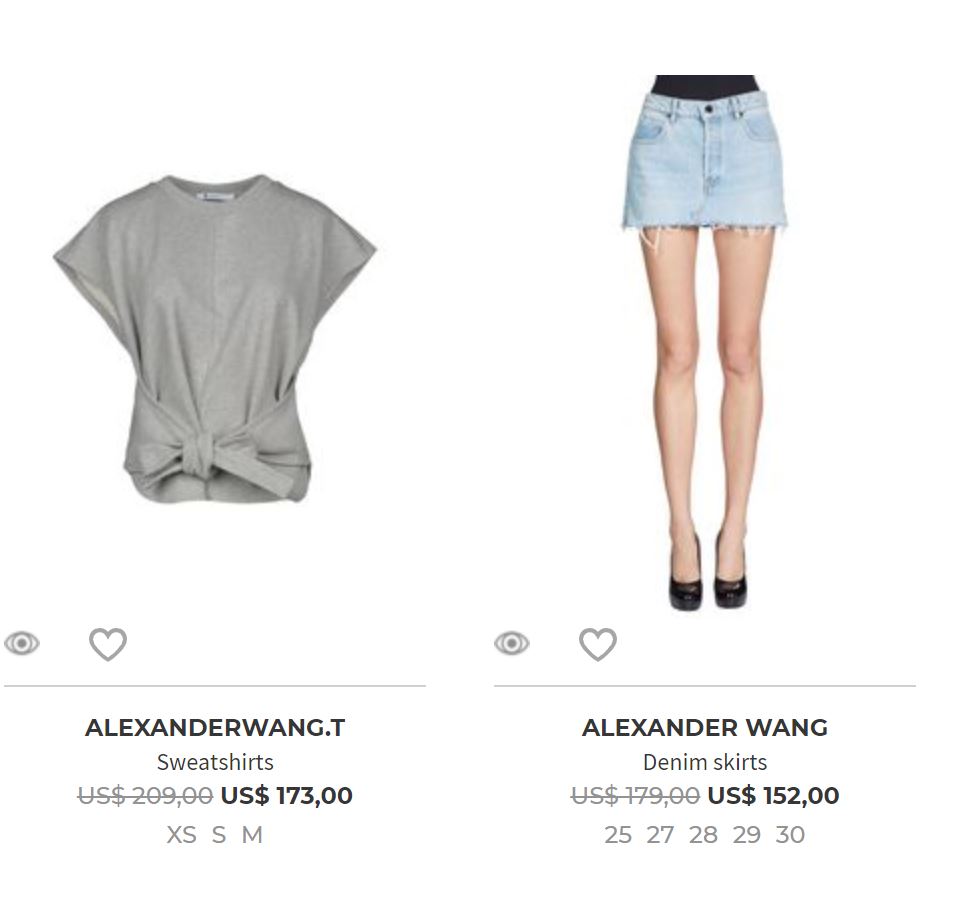Select size 27 for the denim skirt

tap(660, 835)
